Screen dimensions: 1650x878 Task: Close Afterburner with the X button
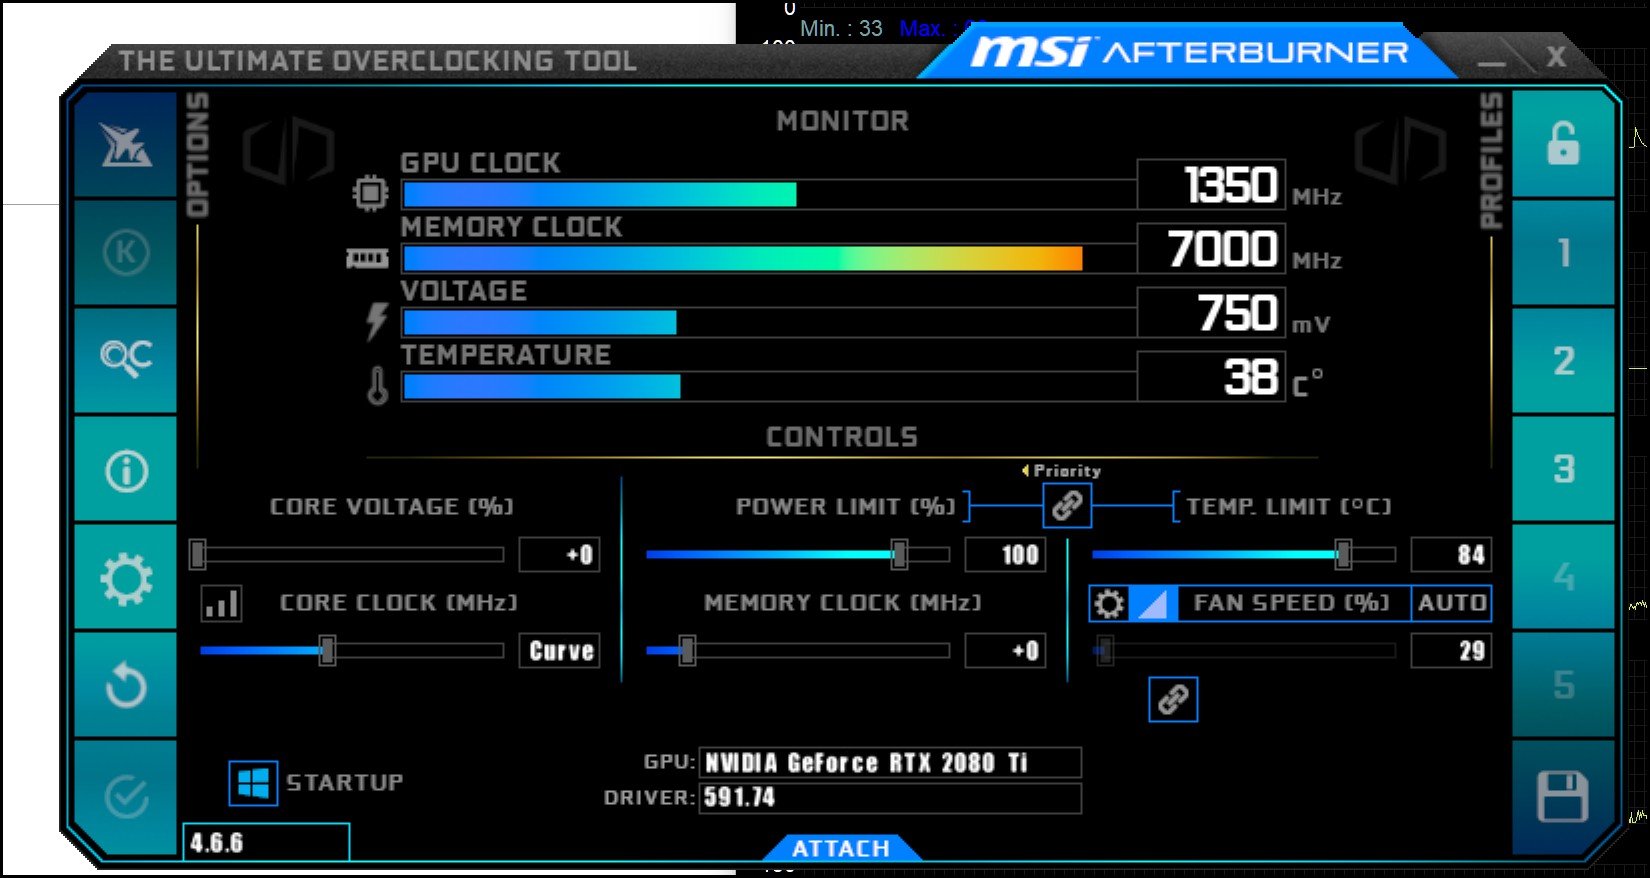(x=1556, y=57)
